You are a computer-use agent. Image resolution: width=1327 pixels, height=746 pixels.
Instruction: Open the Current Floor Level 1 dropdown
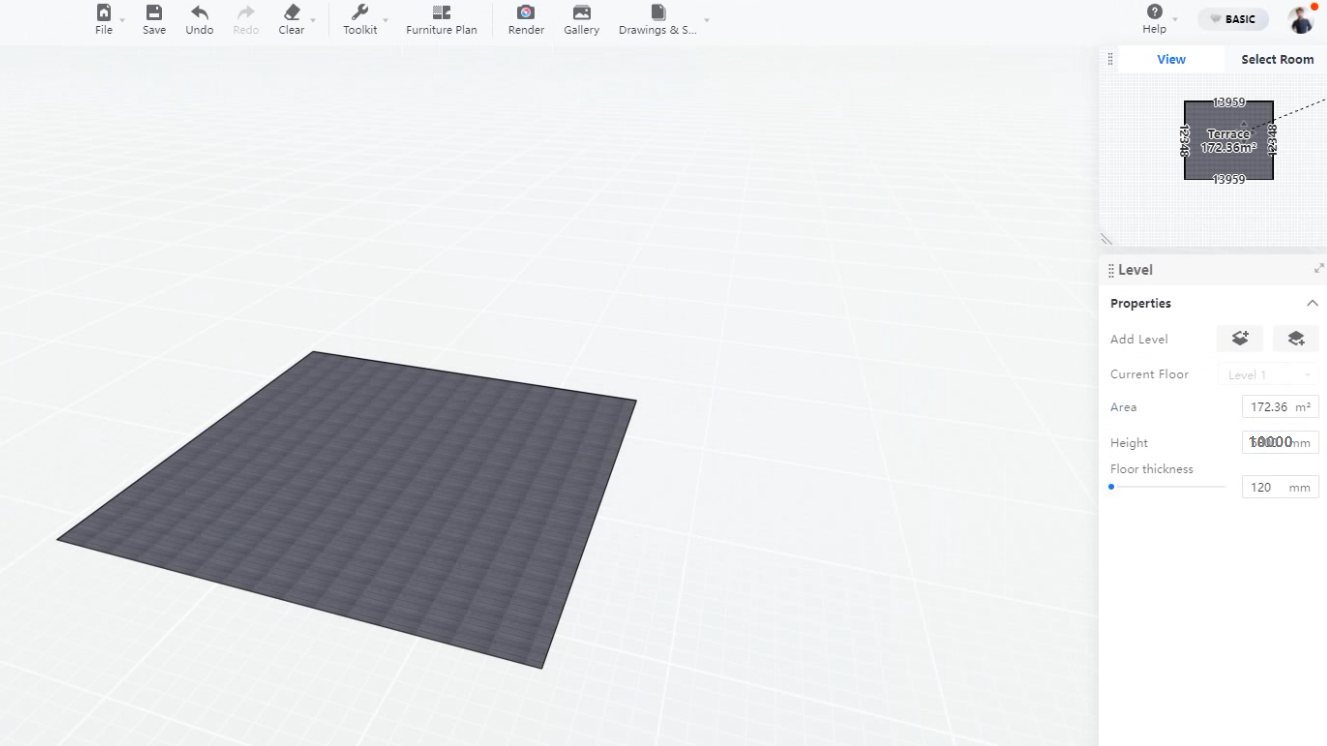point(1267,375)
